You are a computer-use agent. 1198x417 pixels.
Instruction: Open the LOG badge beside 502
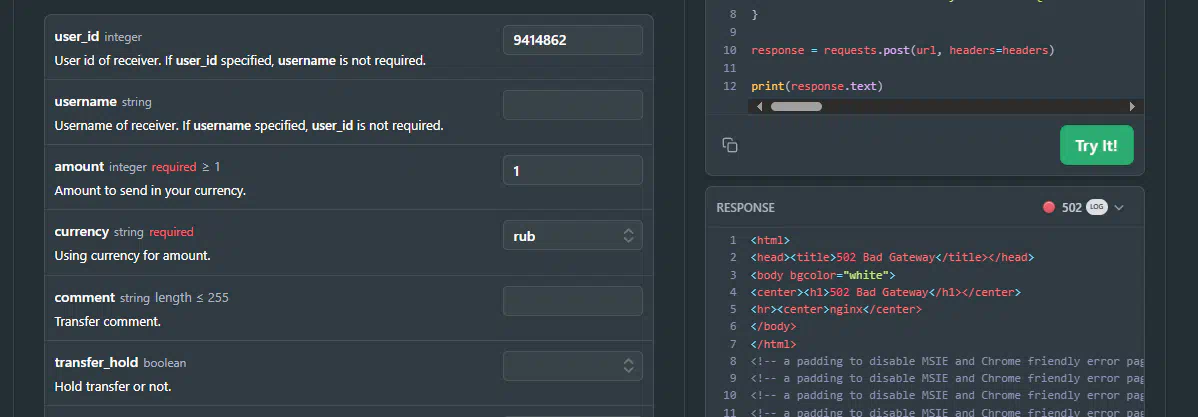(1096, 208)
